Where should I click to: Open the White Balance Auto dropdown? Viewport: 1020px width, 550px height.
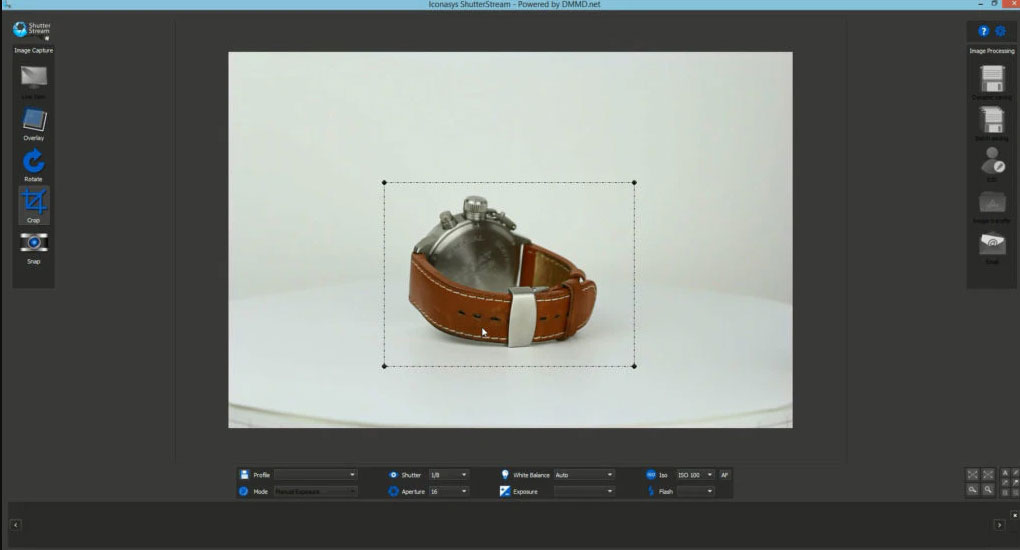[584, 474]
